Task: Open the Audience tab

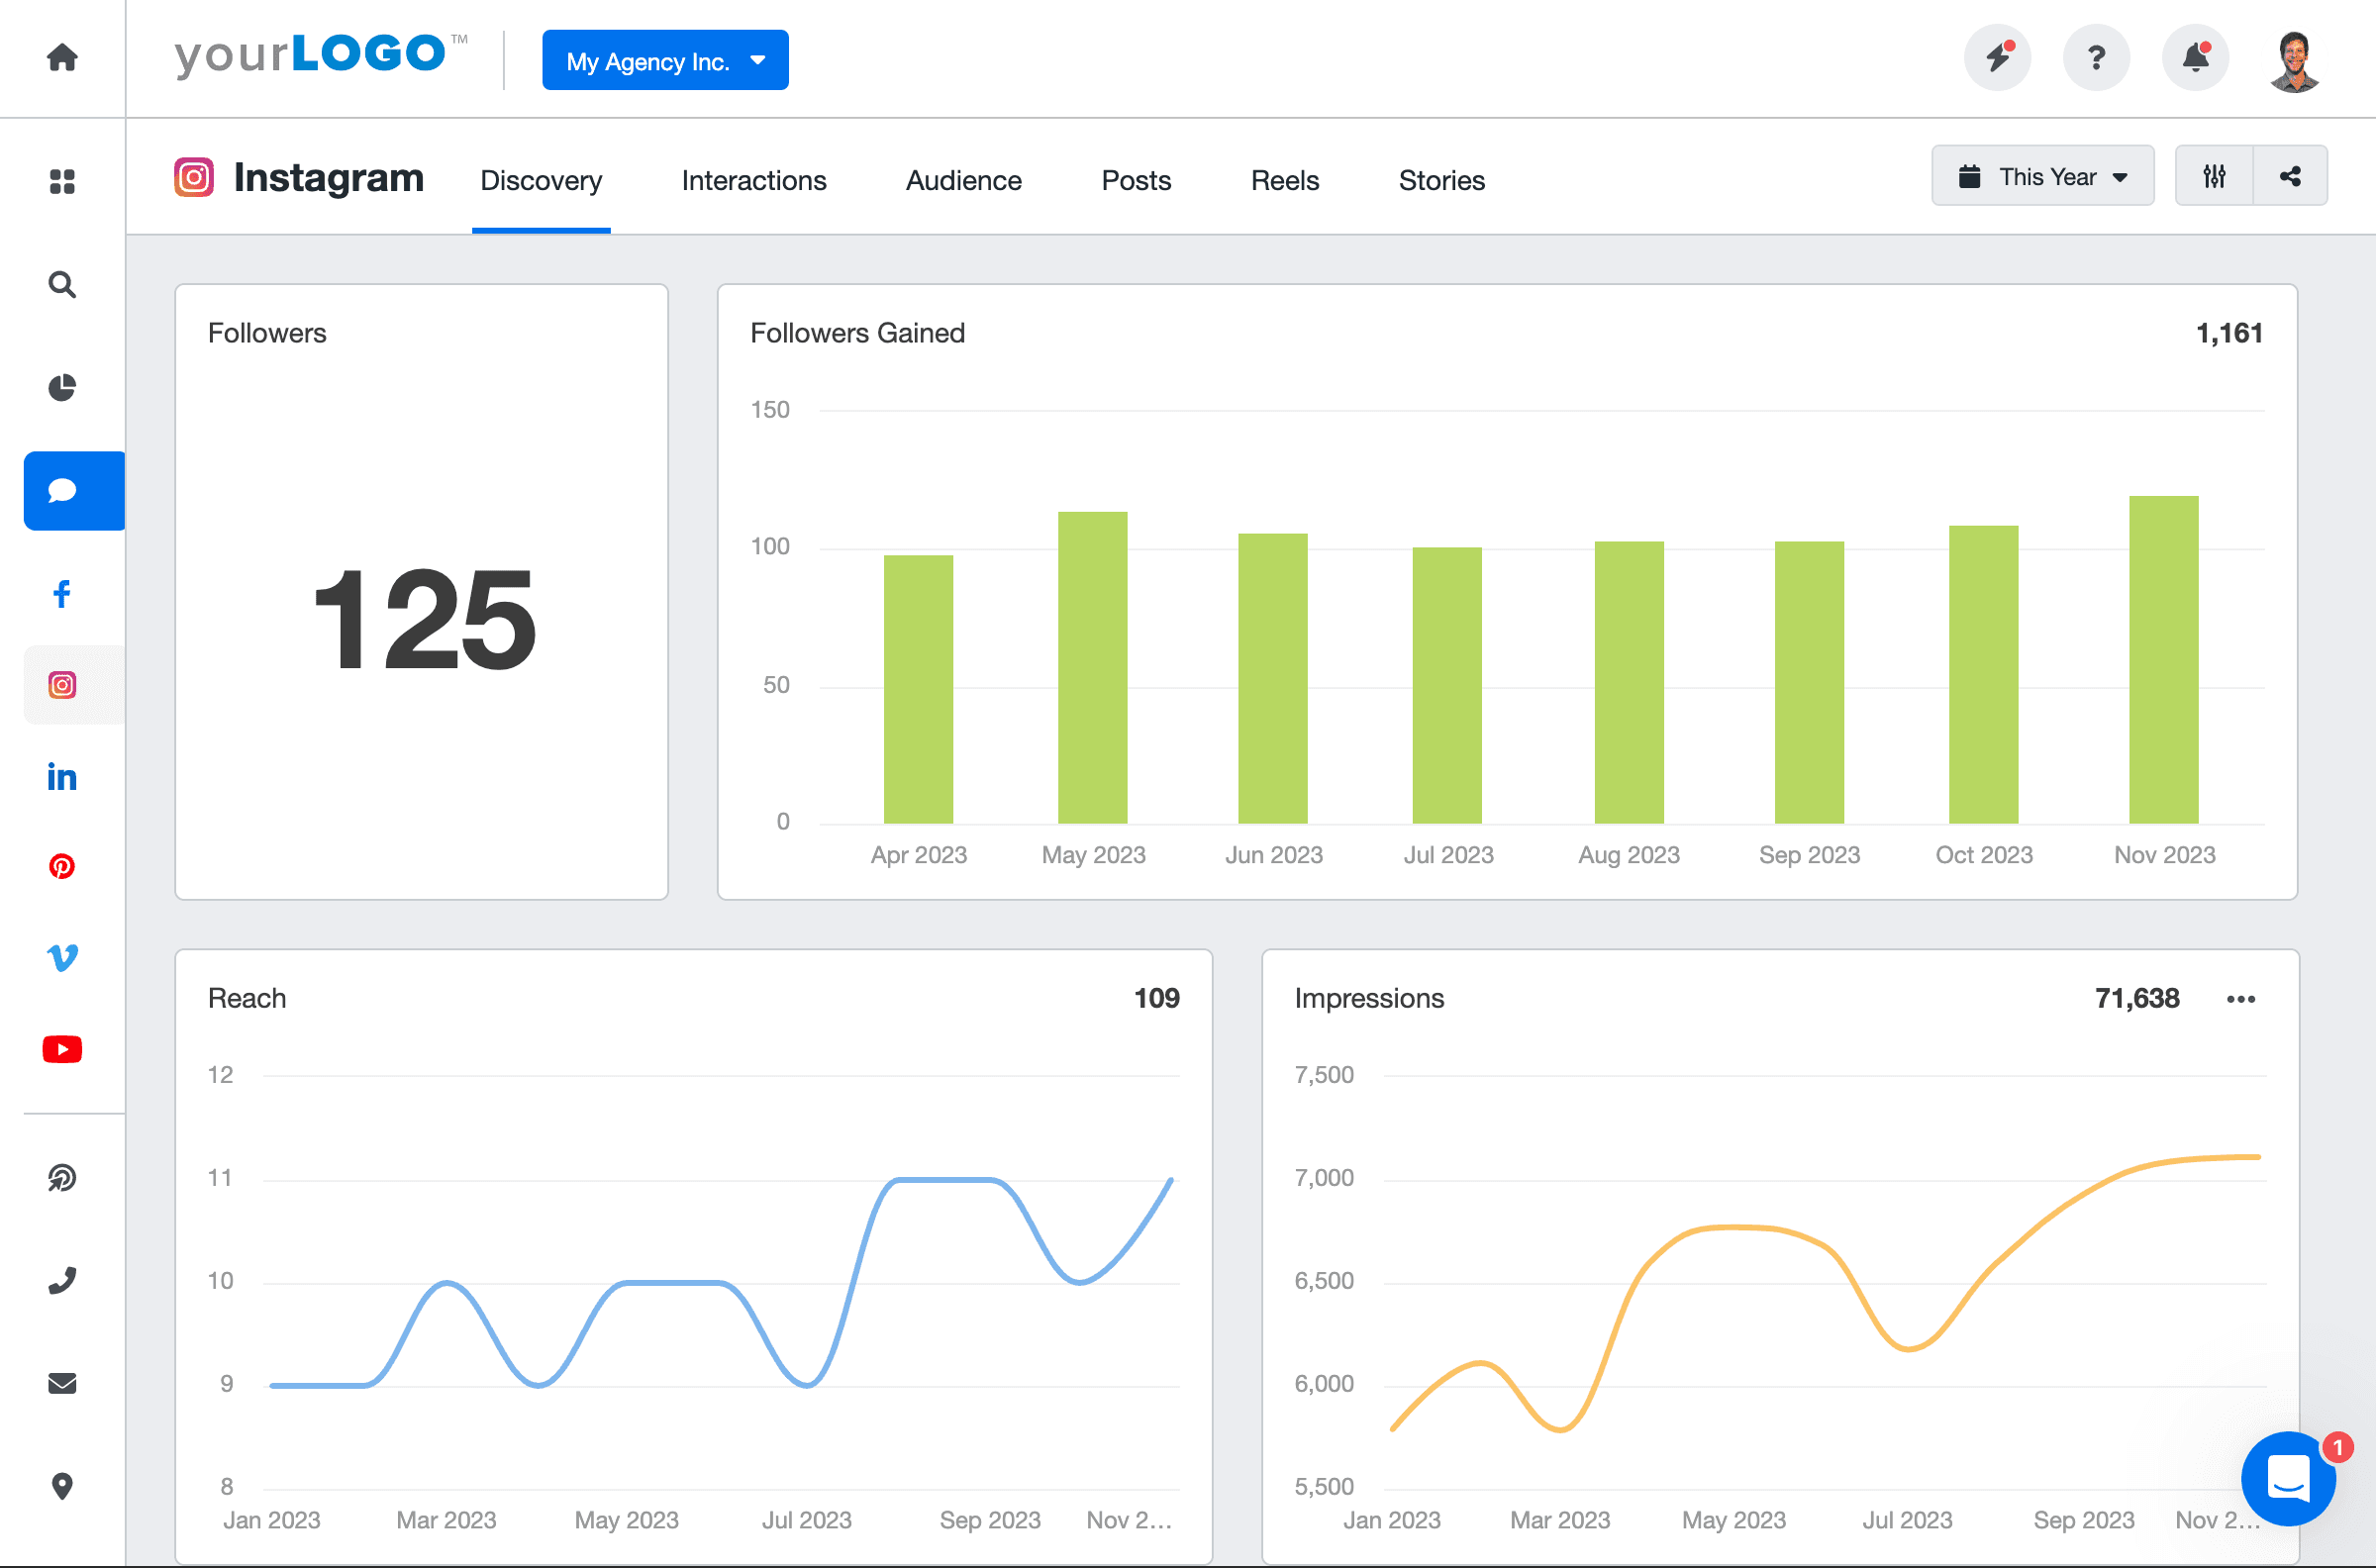Action: (x=962, y=180)
